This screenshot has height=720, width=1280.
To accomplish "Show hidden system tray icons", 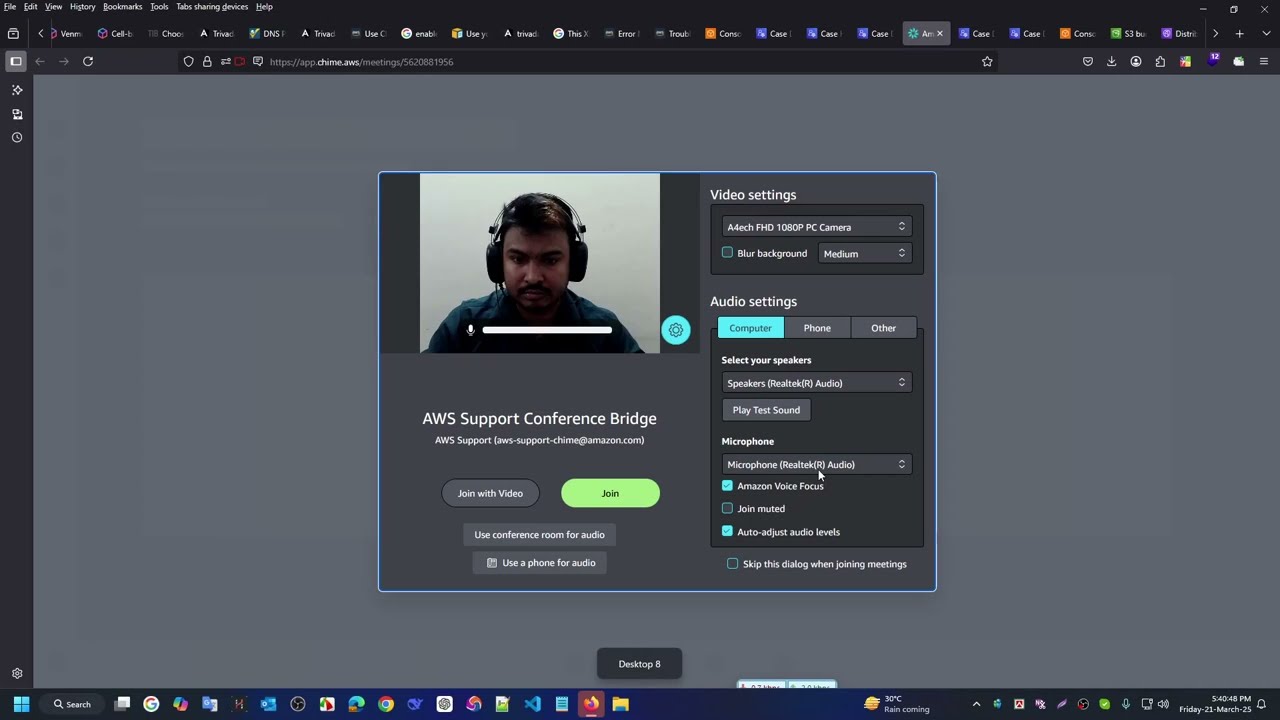I will click(976, 704).
